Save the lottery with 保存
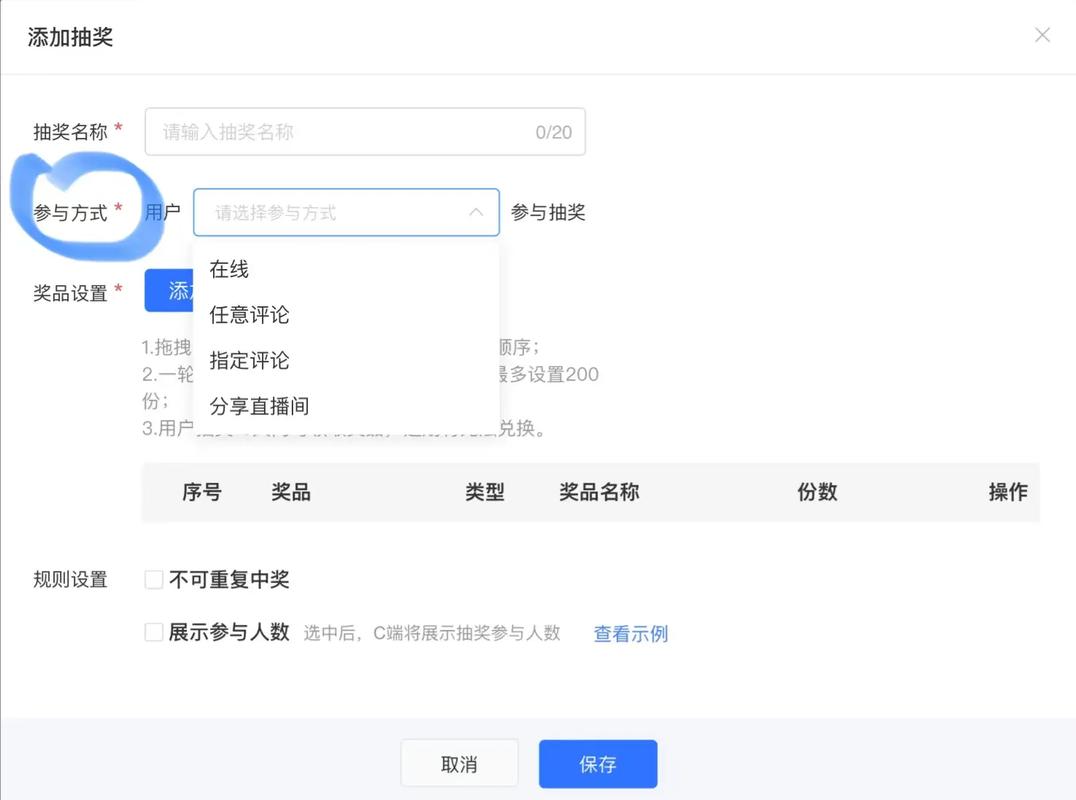The height and width of the screenshot is (800, 1076). pyautogui.click(x=598, y=764)
